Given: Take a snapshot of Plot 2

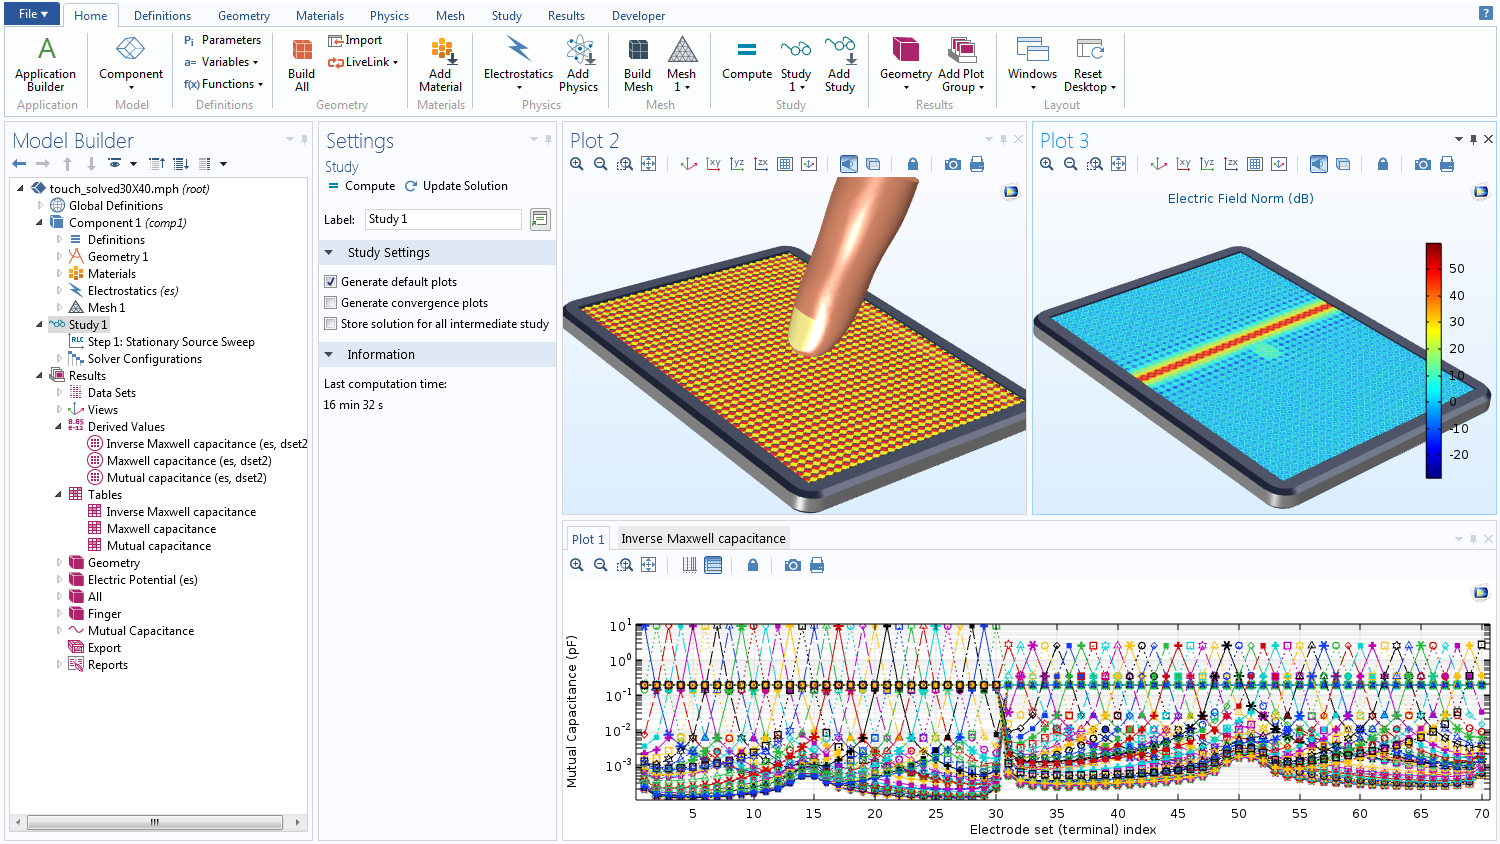Looking at the screenshot, I should [952, 164].
